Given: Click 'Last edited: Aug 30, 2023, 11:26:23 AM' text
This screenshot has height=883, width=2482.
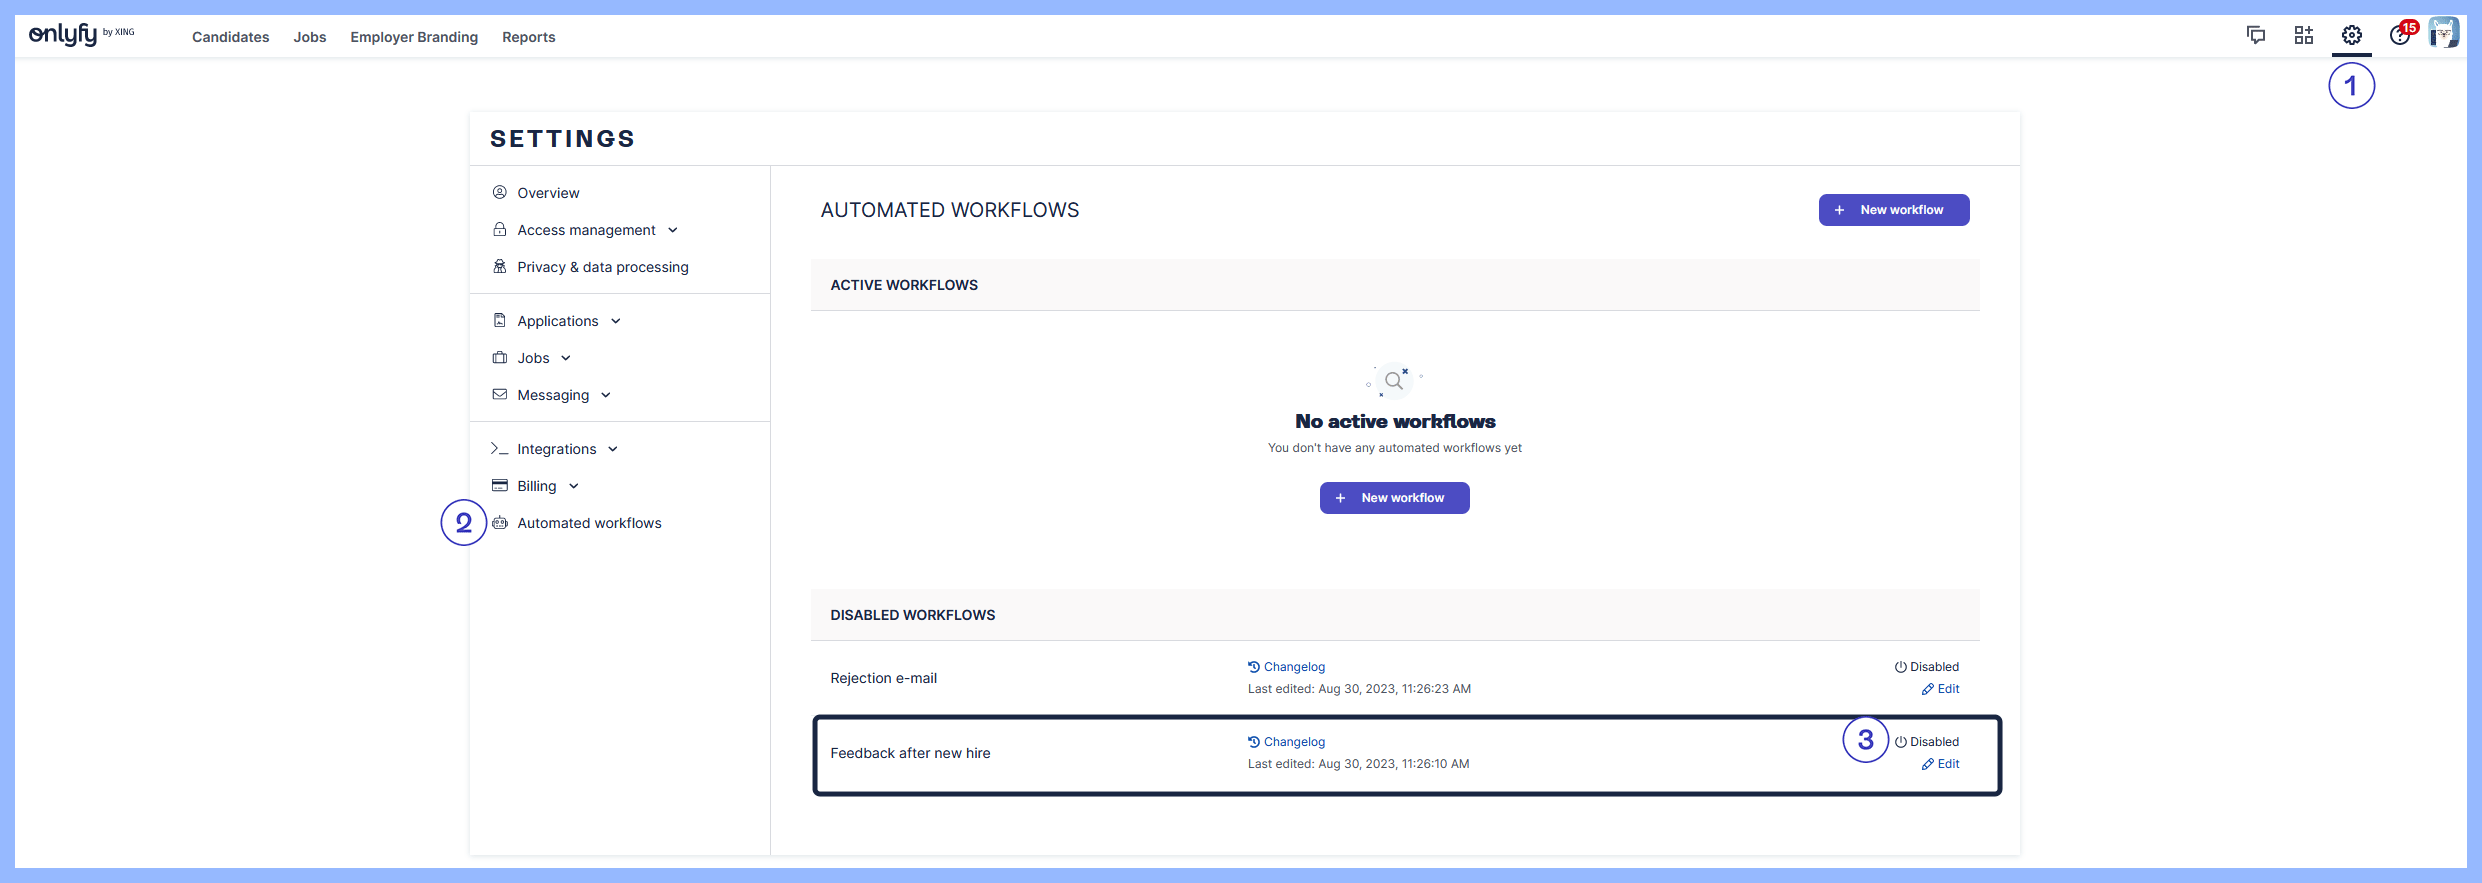Looking at the screenshot, I should pos(1360,689).
